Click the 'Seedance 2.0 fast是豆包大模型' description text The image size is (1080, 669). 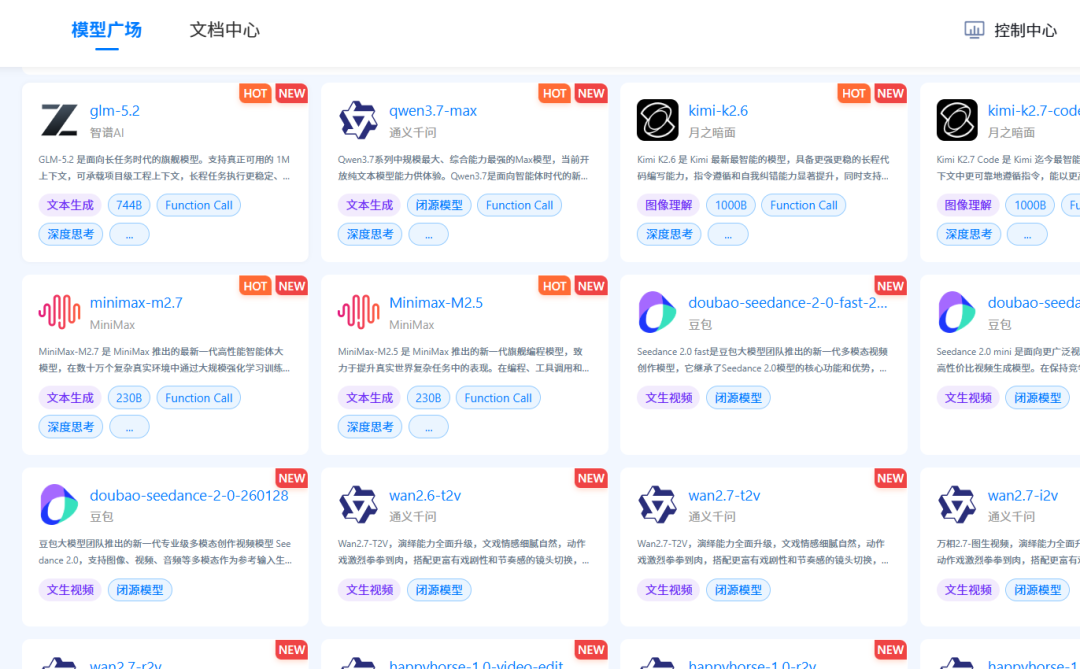(x=762, y=360)
